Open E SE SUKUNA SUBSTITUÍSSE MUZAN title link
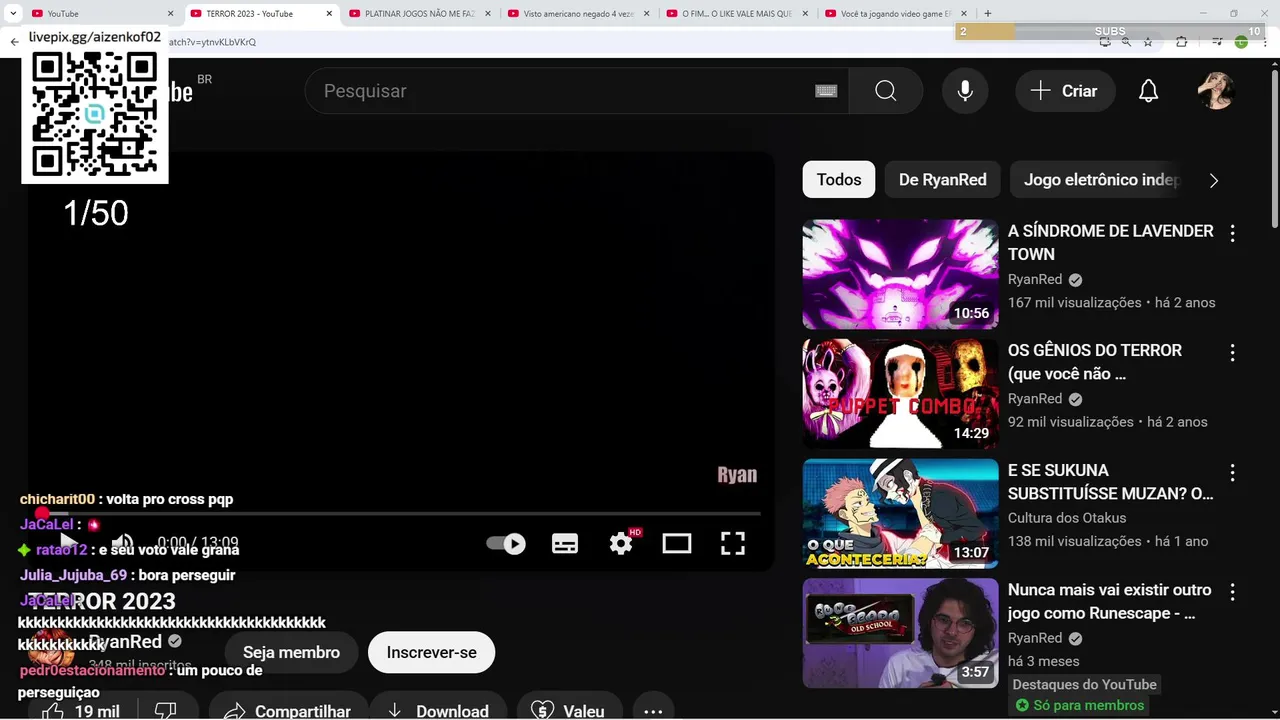The height and width of the screenshot is (720, 1280). [1110, 482]
